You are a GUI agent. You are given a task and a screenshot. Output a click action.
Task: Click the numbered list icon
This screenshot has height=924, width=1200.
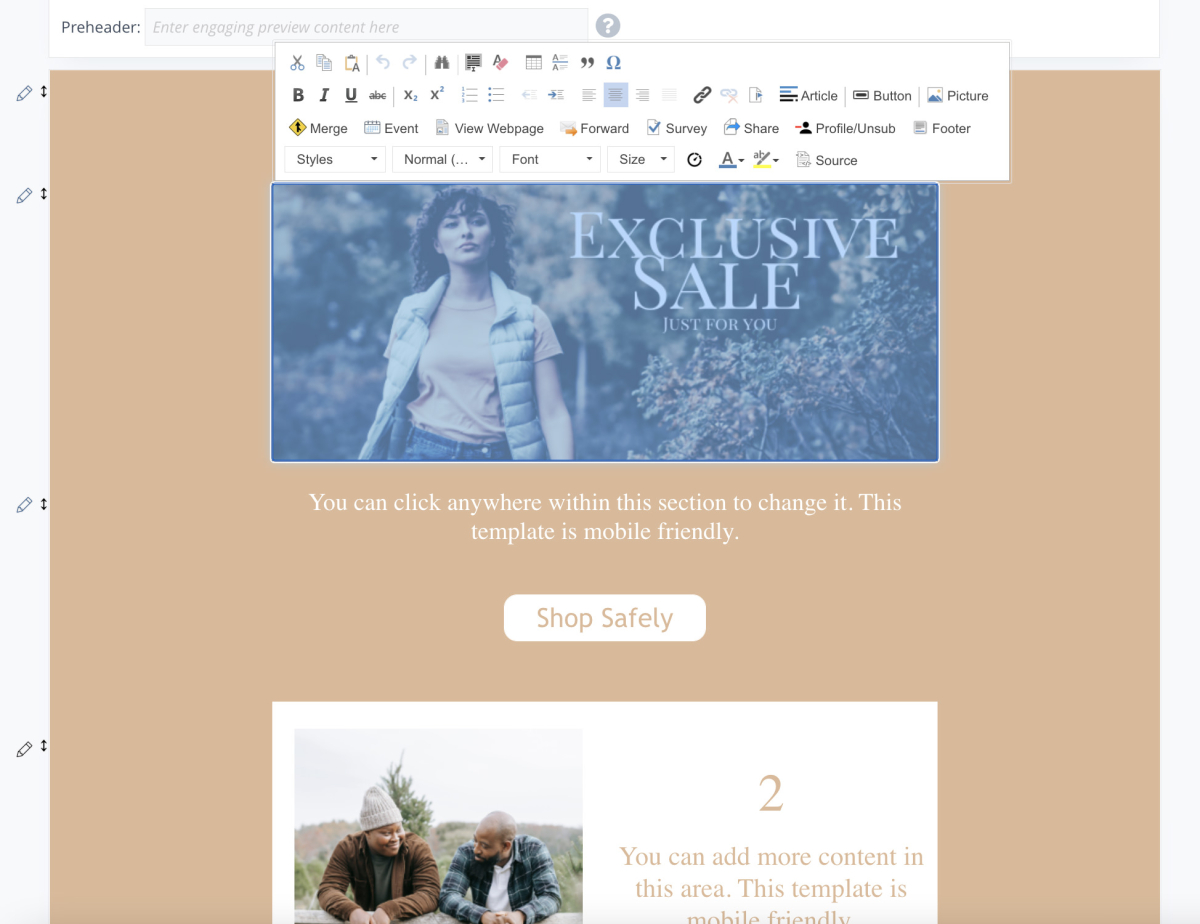(469, 95)
